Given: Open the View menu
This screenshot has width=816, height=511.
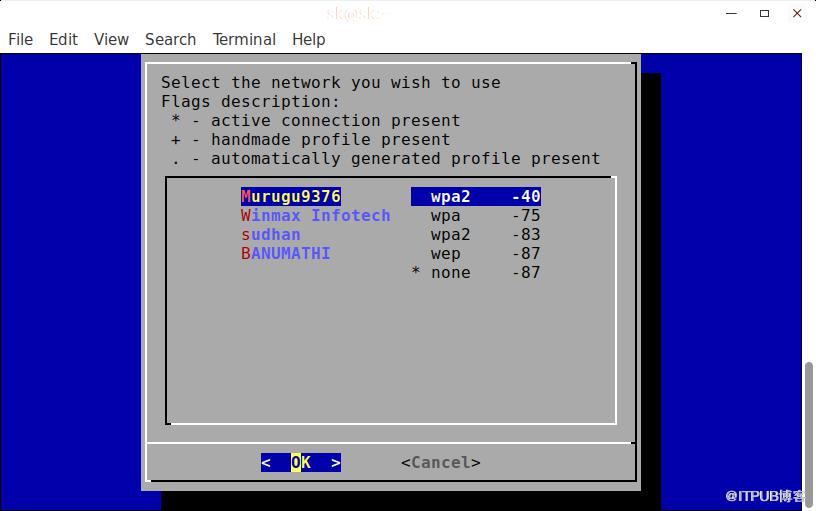Looking at the screenshot, I should (111, 40).
